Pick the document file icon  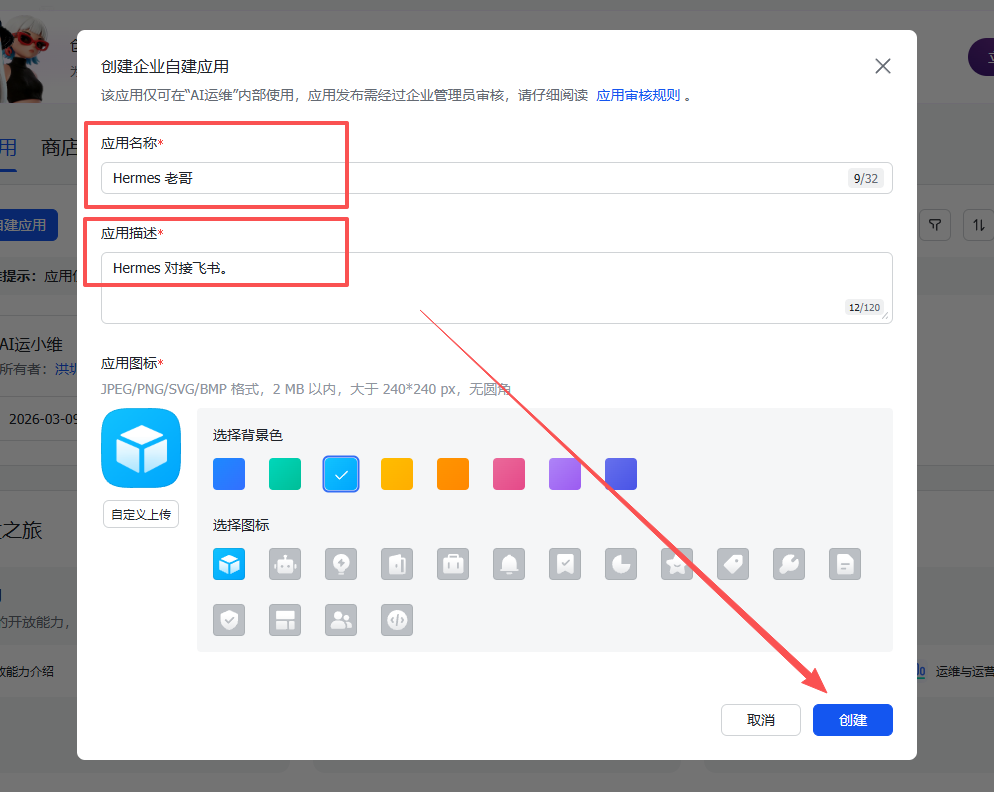pos(845,564)
